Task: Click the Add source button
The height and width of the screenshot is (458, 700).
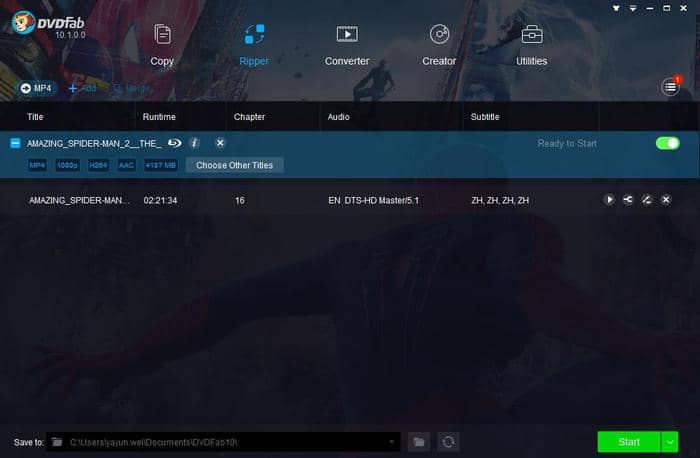Action: pyautogui.click(x=83, y=88)
